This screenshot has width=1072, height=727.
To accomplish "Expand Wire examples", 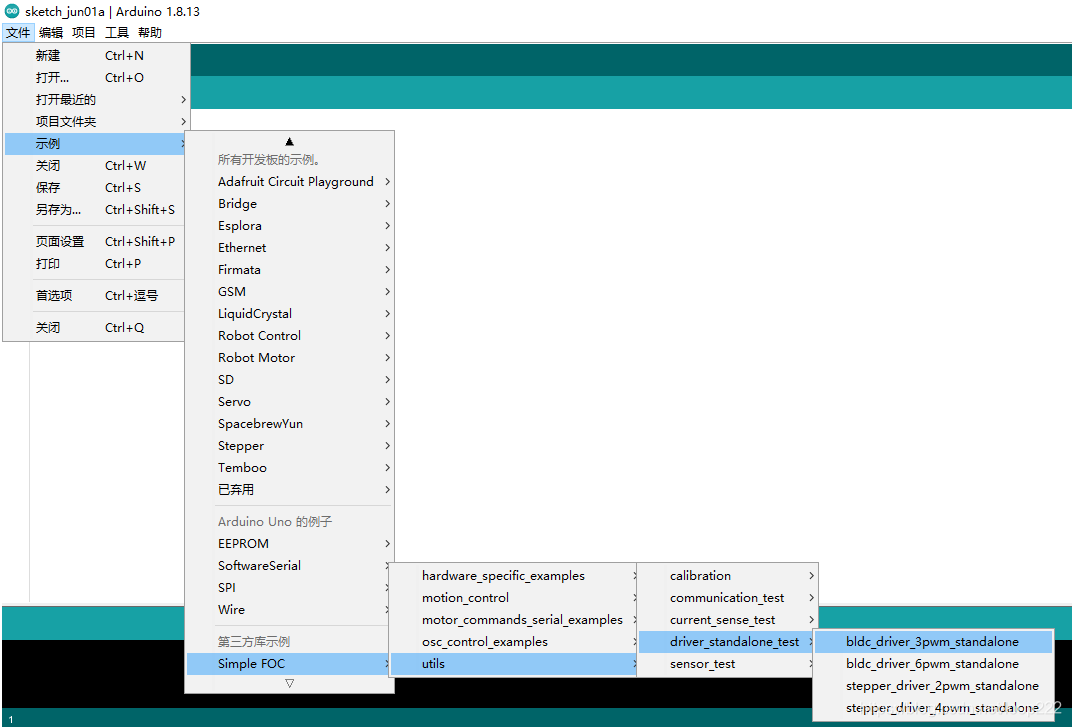I will tap(289, 609).
